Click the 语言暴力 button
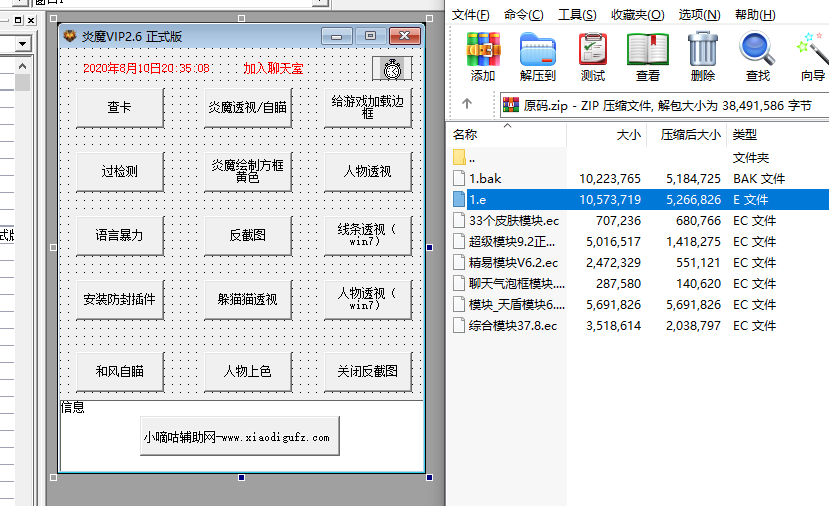 tap(120, 235)
